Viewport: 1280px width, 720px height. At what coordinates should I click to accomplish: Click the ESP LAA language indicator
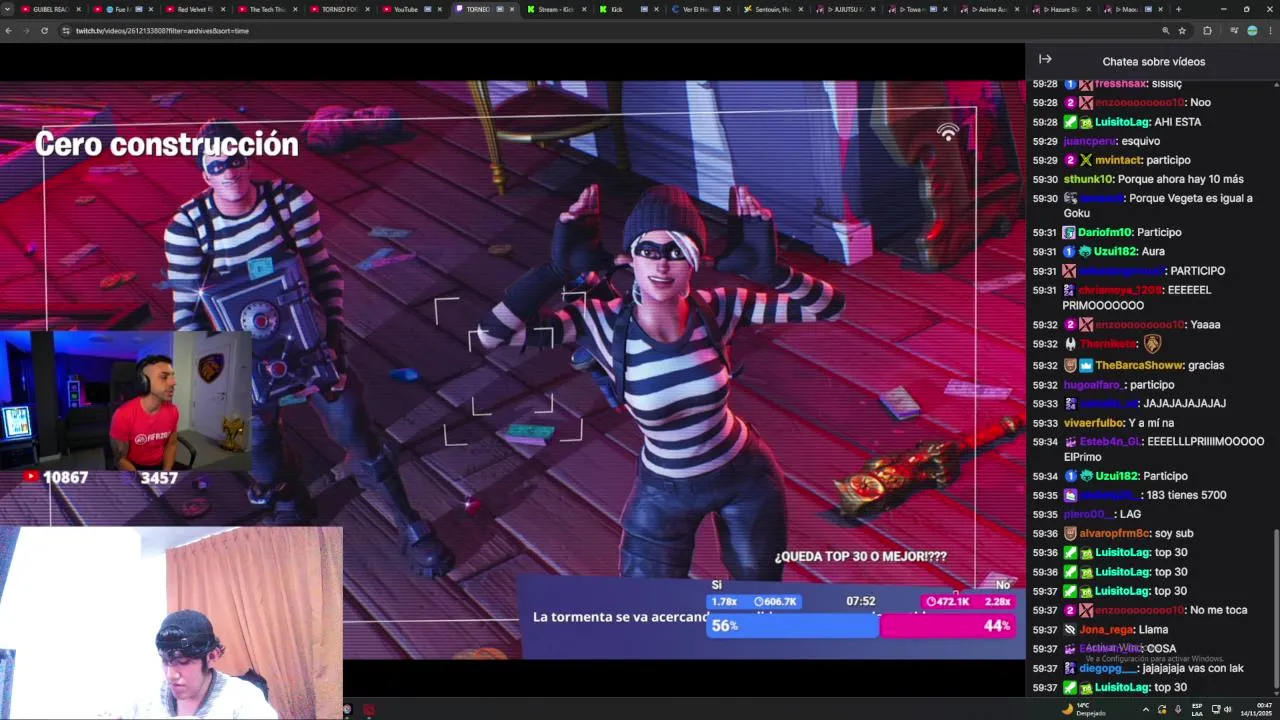(1197, 709)
